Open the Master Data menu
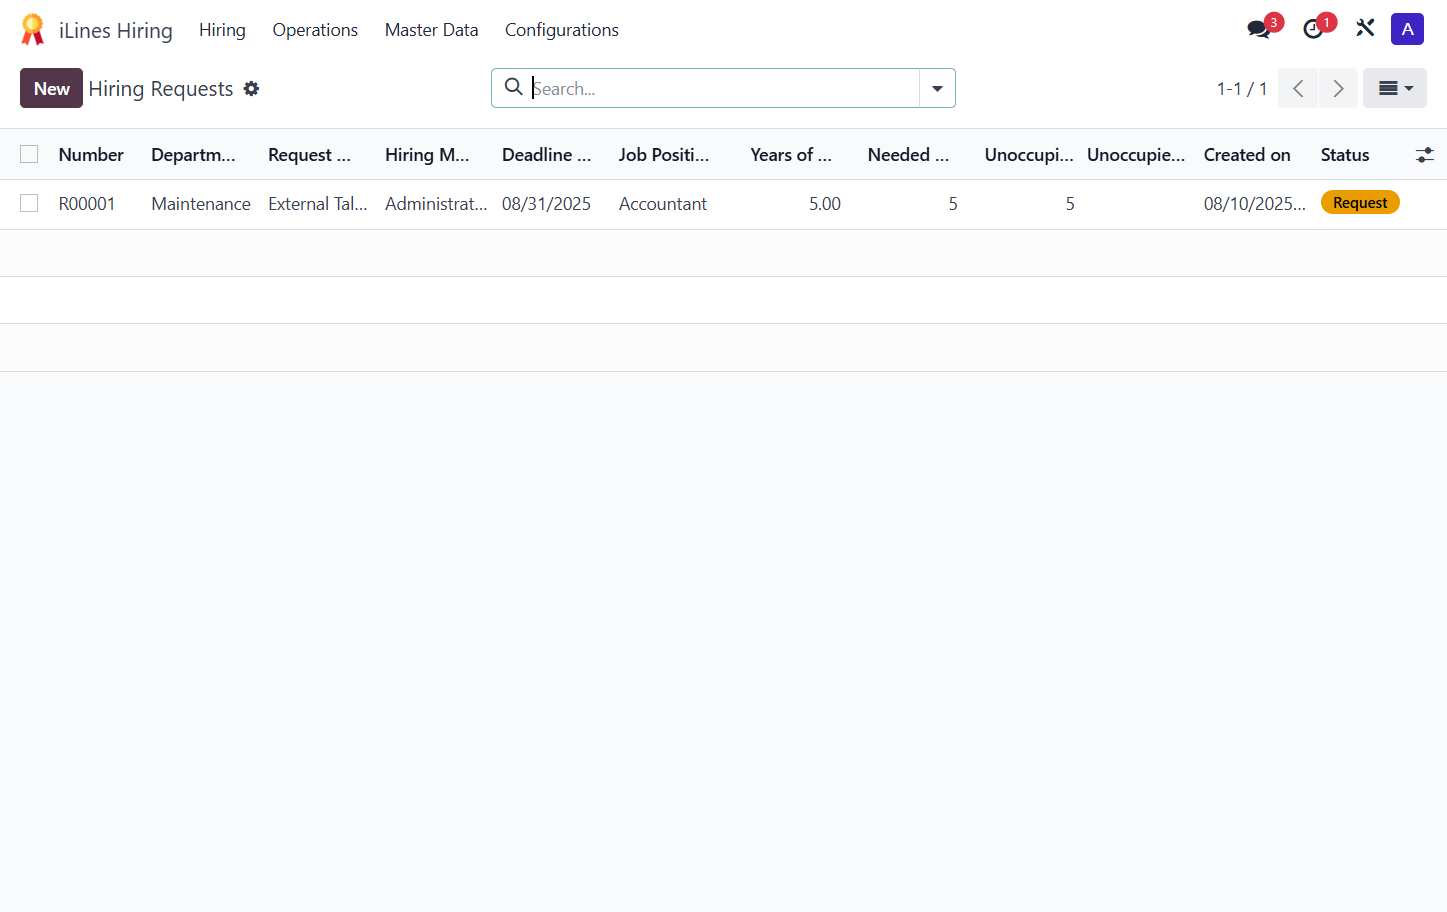Screen dimensions: 1447x912 [431, 30]
